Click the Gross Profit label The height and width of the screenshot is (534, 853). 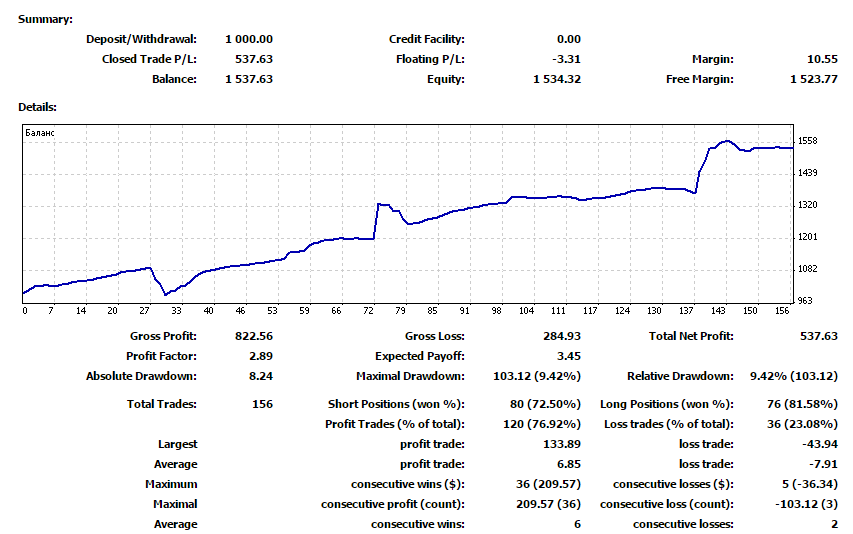pyautogui.click(x=163, y=336)
